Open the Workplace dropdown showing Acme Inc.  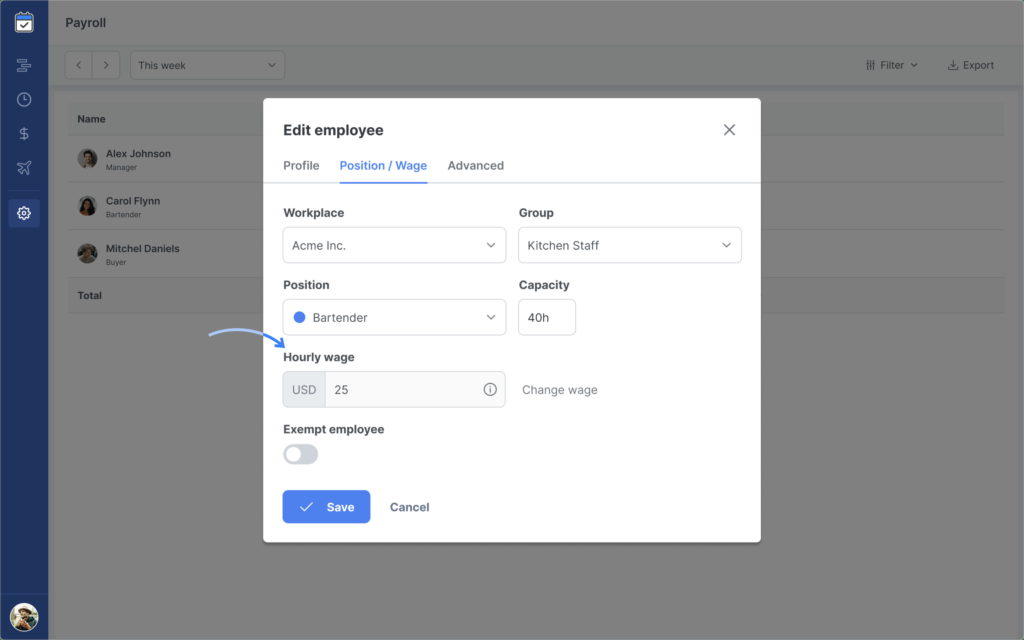click(x=393, y=245)
